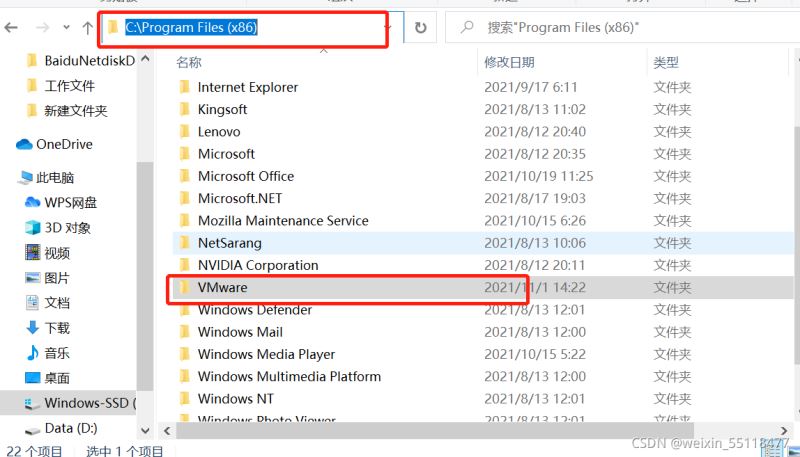The height and width of the screenshot is (457, 800).
Task: Select the VMware folder icon
Action: point(185,288)
